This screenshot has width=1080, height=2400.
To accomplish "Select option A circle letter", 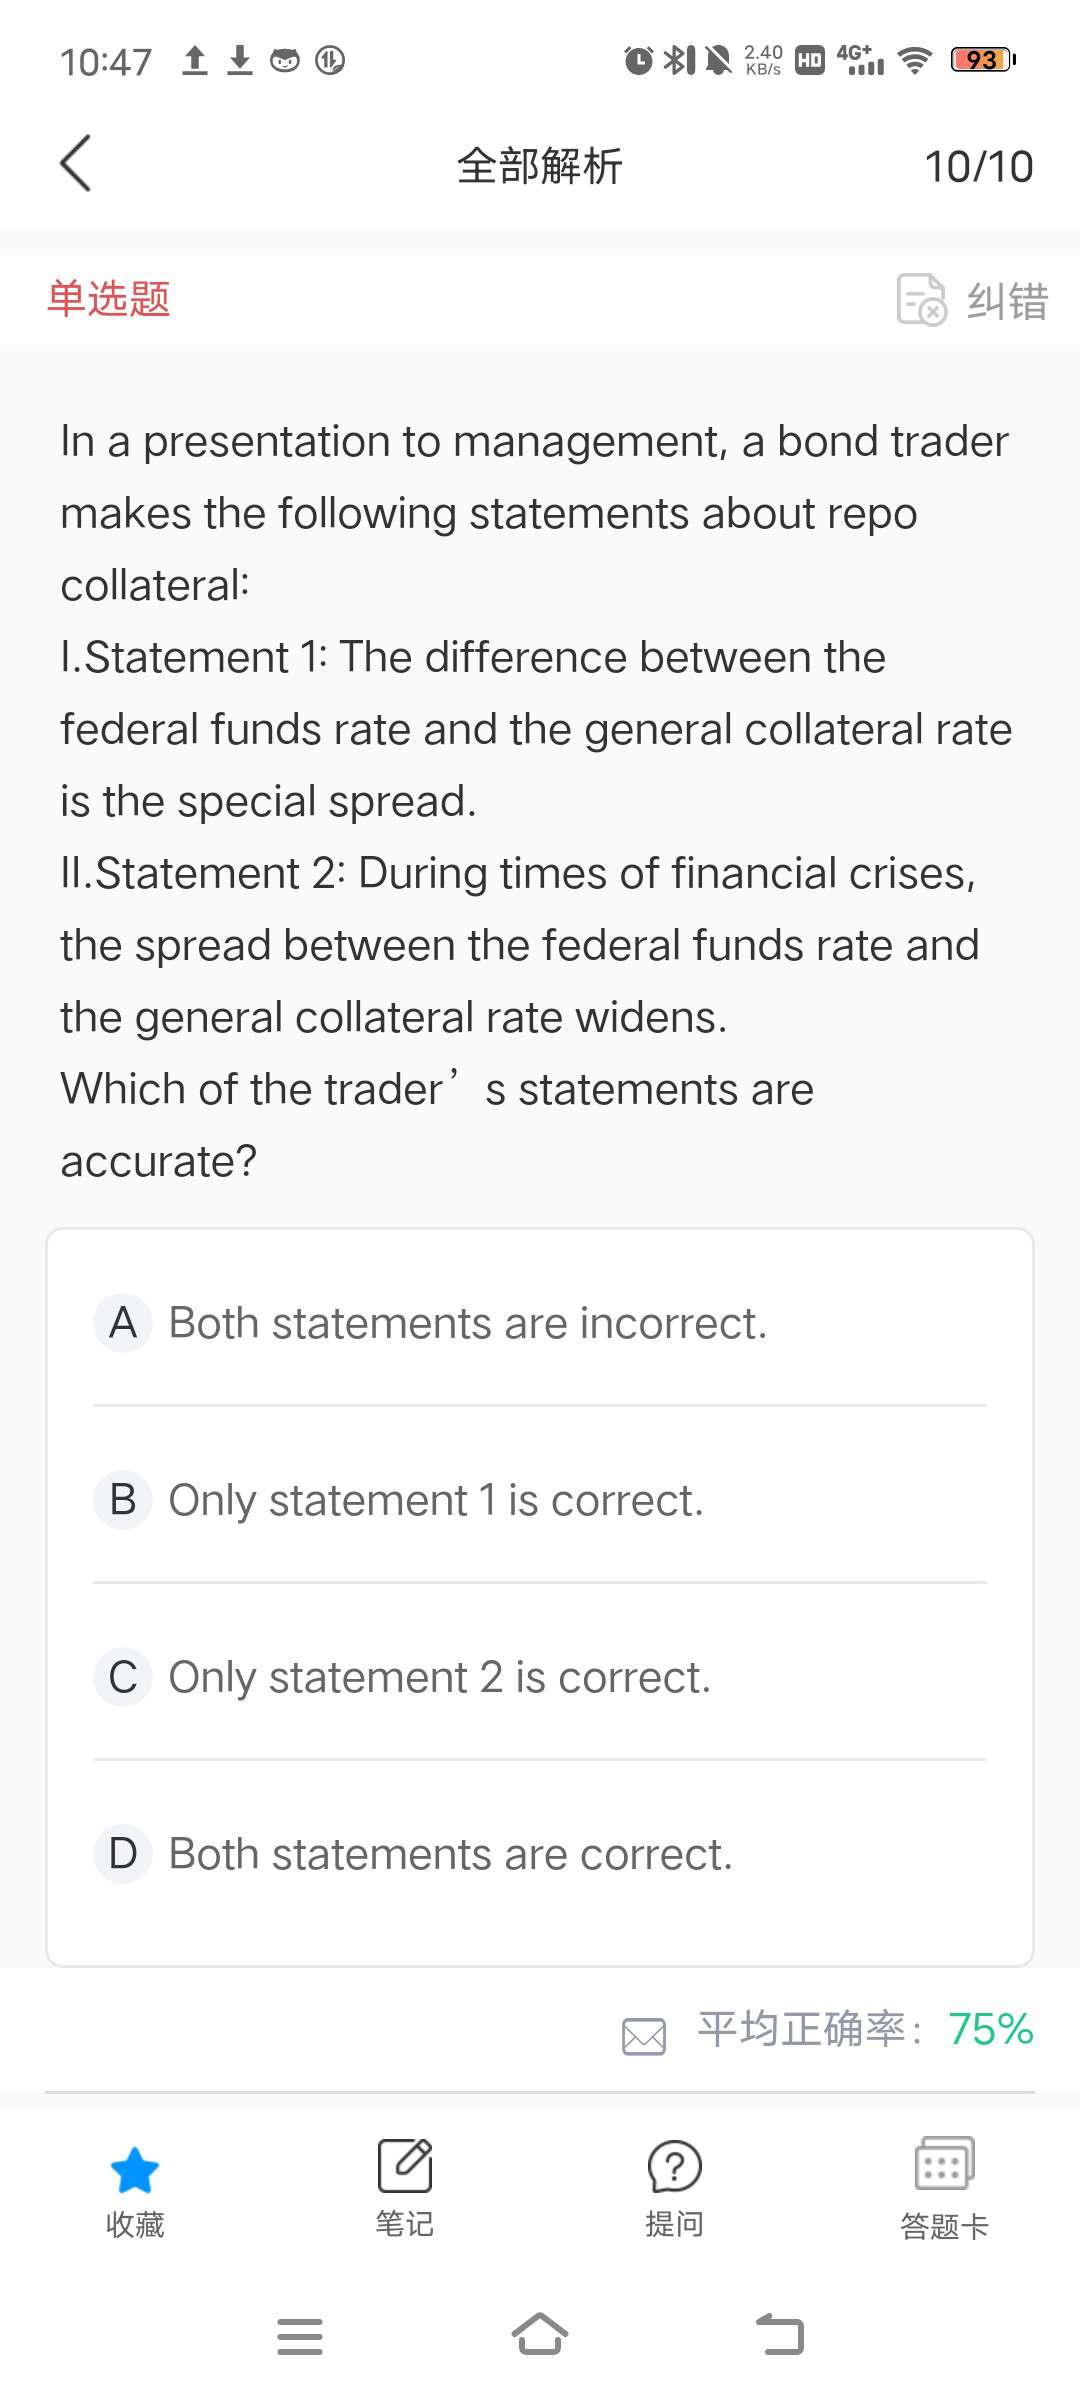I will (123, 1323).
